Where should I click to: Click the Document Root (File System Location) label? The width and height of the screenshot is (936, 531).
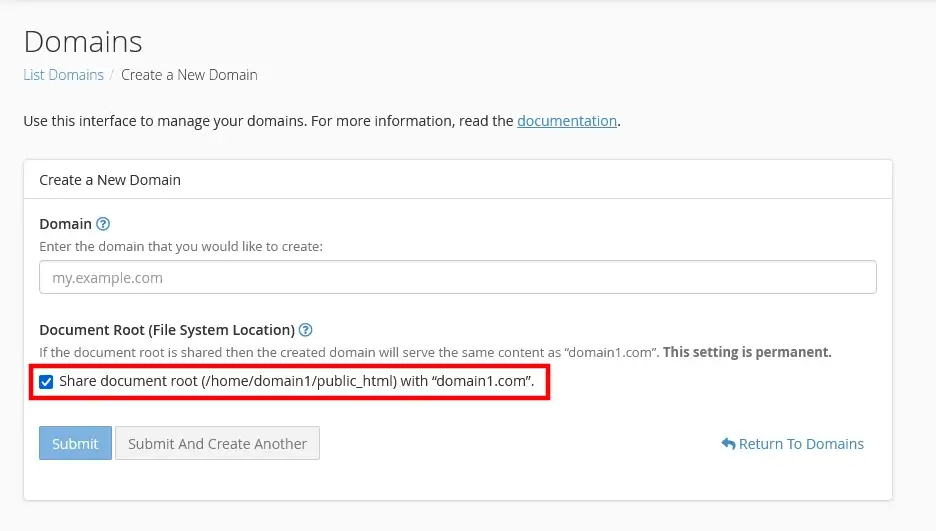(x=166, y=330)
